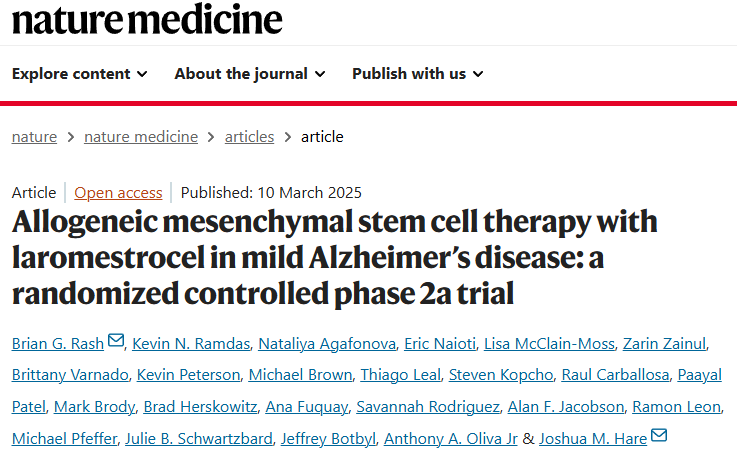
Task: Open author Kevin N. Ramdas
Action: coord(189,344)
